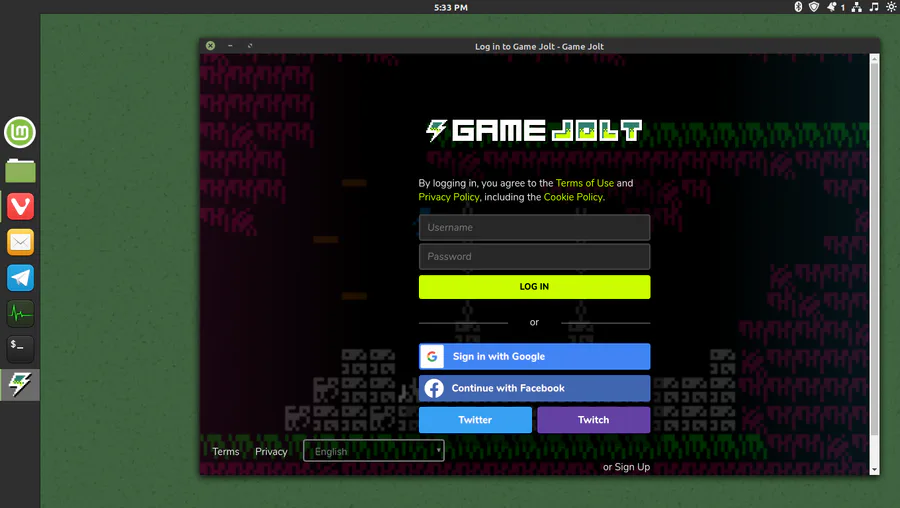Image resolution: width=900 pixels, height=508 pixels.
Task: Open the Linux Mint menu icon
Action: click(x=20, y=133)
